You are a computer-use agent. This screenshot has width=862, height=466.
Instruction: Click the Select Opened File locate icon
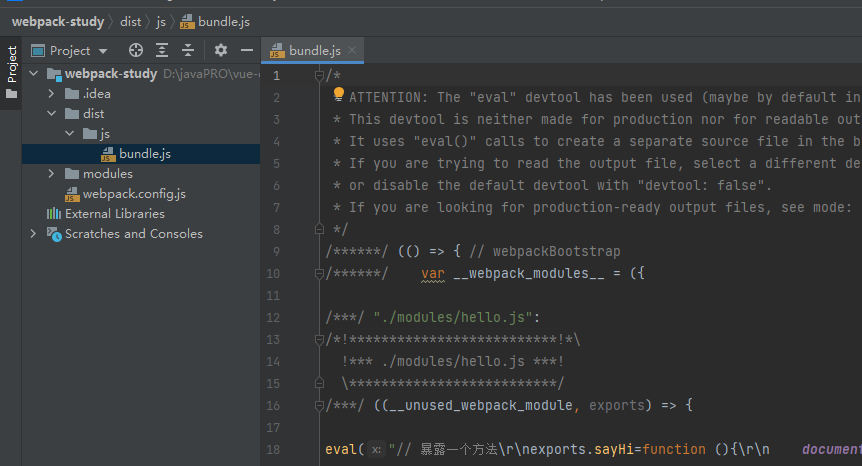[136, 50]
